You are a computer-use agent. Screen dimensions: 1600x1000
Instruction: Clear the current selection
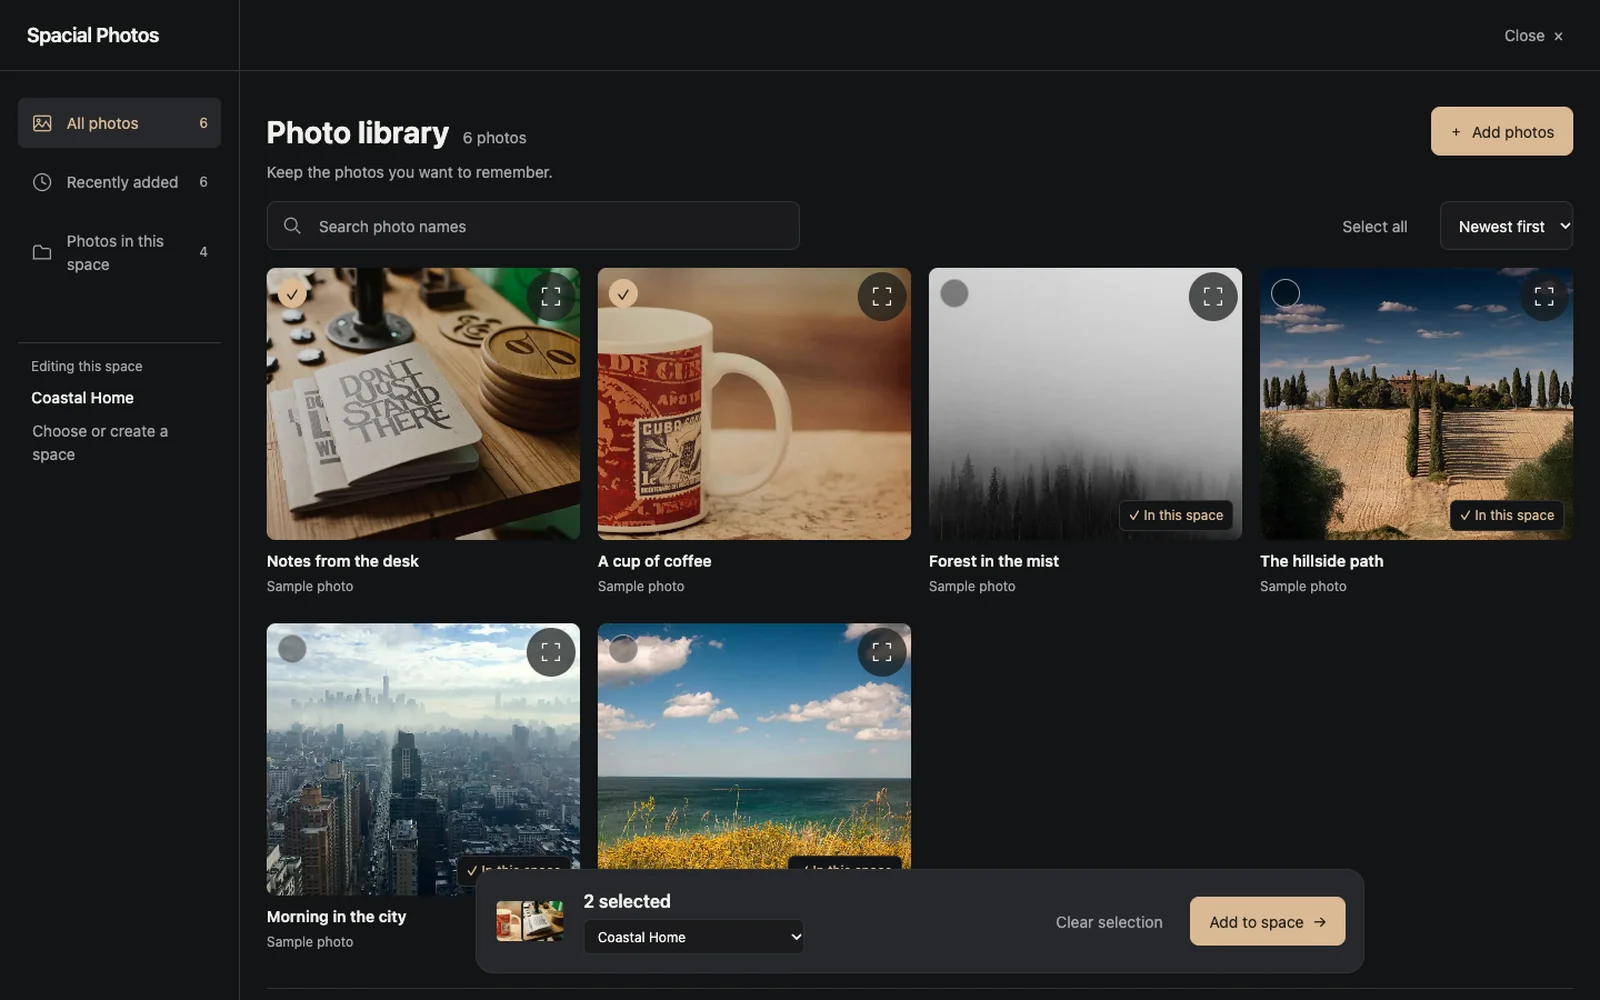coord(1109,922)
